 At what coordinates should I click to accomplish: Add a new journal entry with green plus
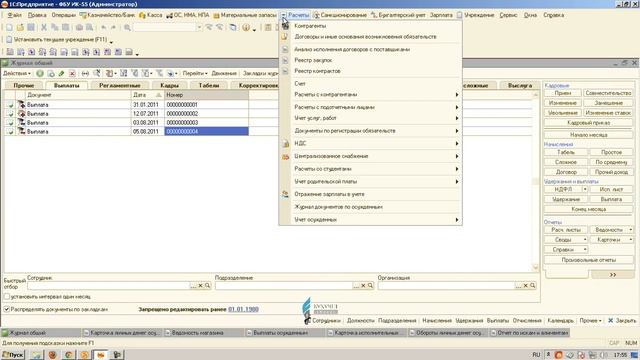pos(40,73)
